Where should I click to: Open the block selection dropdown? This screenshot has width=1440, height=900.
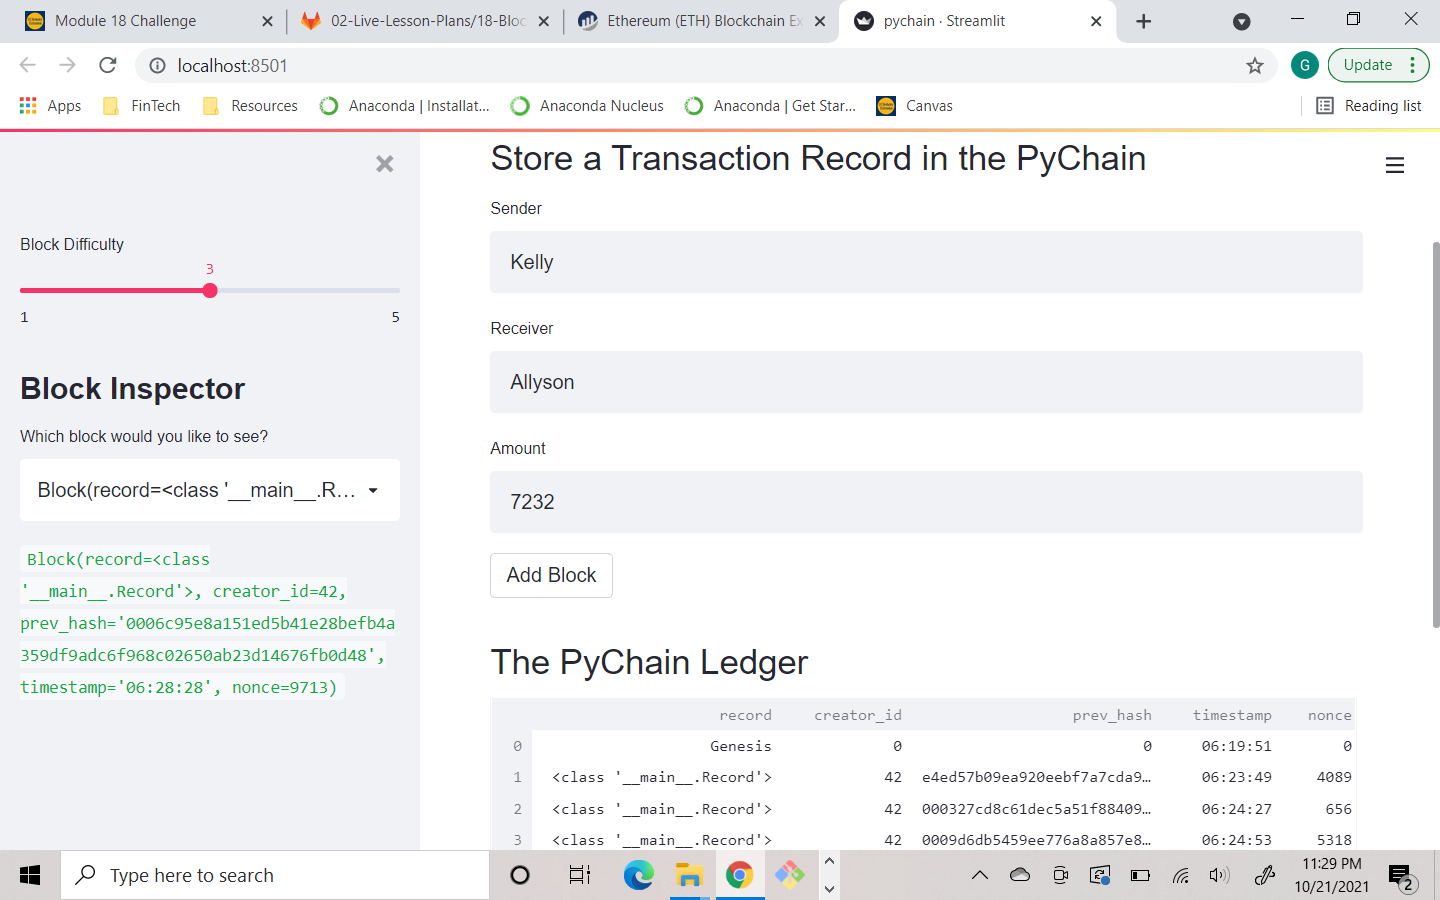tap(210, 490)
